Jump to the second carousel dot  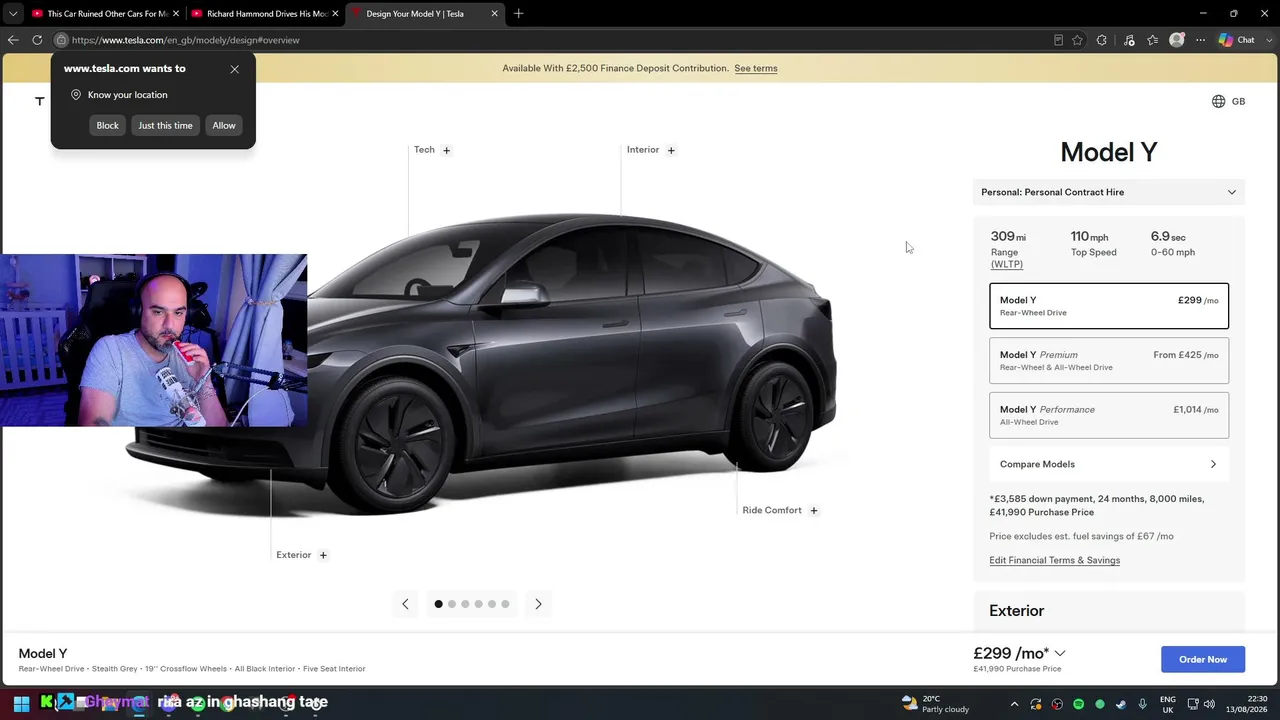click(x=452, y=604)
